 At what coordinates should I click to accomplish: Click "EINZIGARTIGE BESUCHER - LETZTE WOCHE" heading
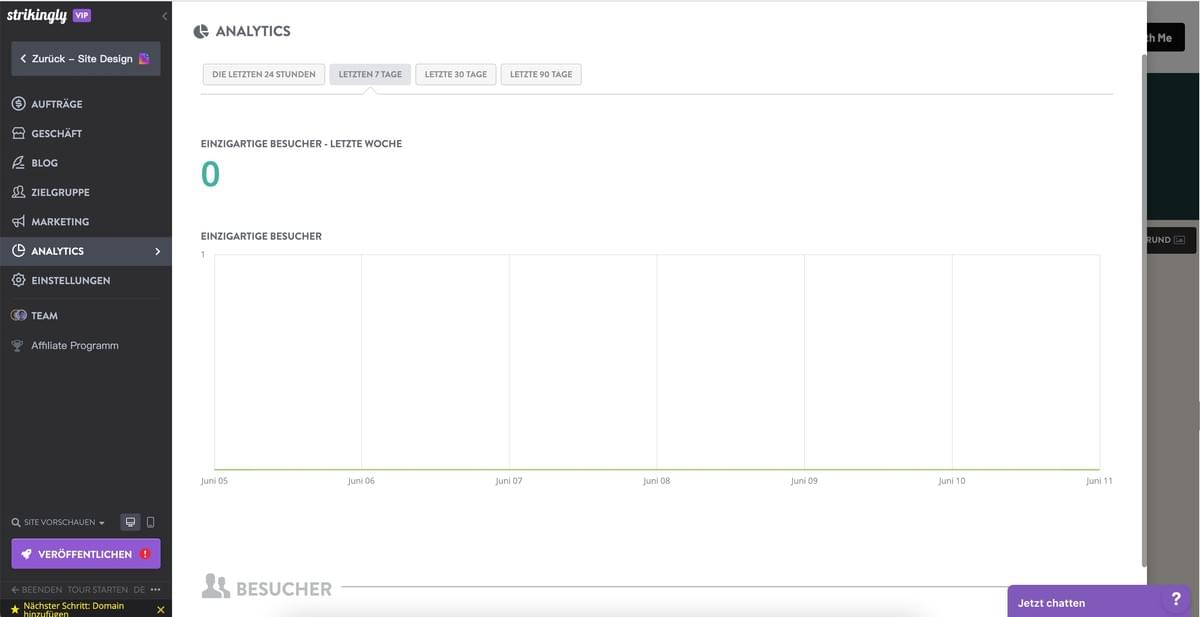301,144
